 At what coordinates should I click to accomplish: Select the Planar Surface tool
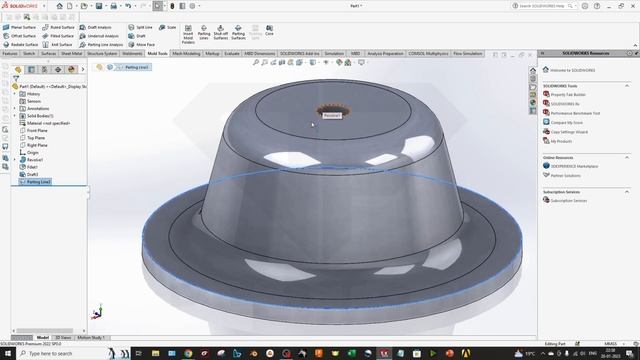(x=20, y=27)
